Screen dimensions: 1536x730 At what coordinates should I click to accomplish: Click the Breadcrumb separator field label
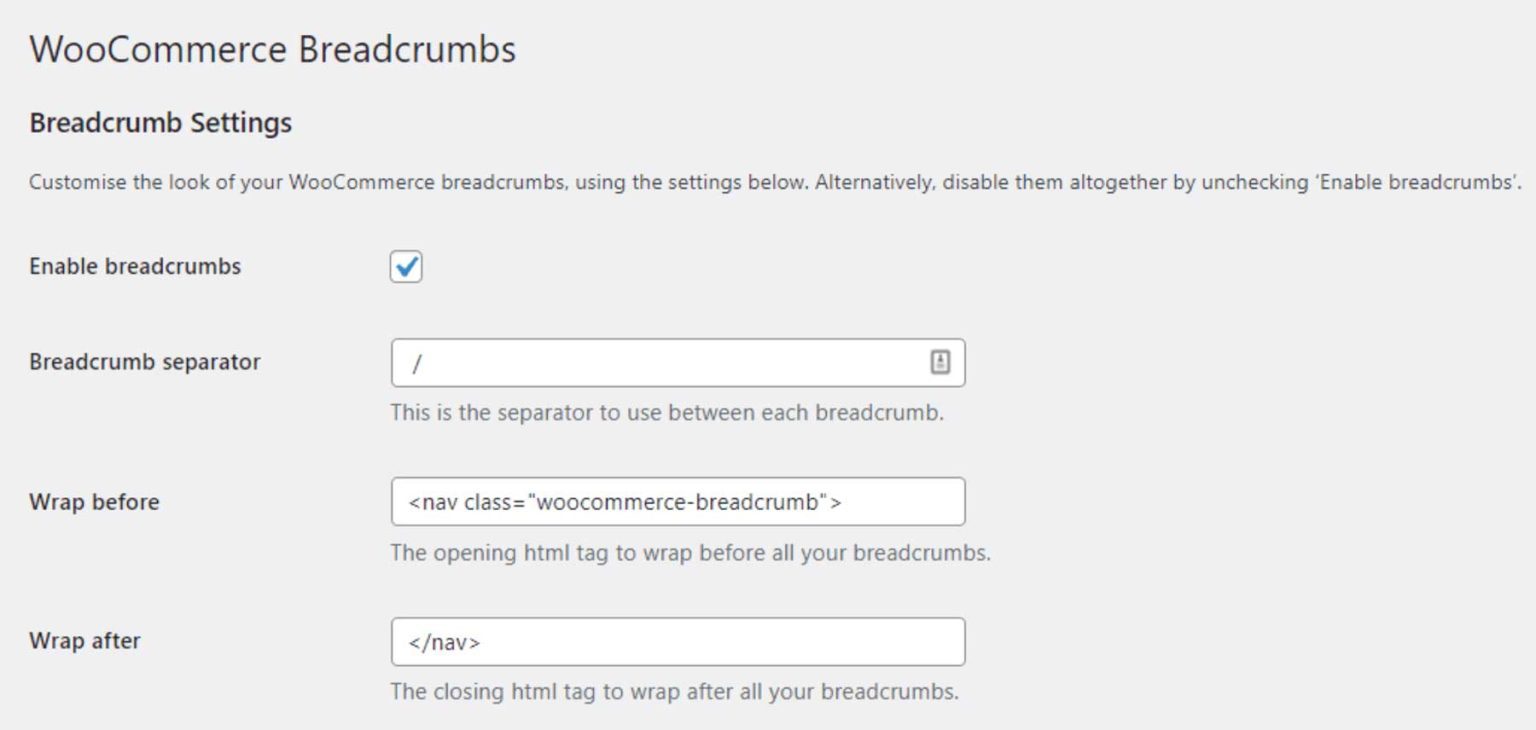[144, 362]
